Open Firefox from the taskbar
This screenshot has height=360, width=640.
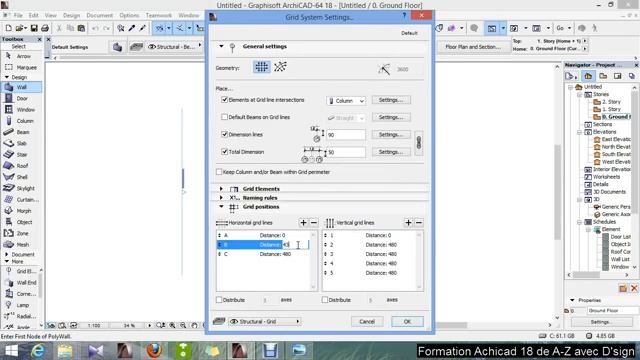tap(154, 351)
